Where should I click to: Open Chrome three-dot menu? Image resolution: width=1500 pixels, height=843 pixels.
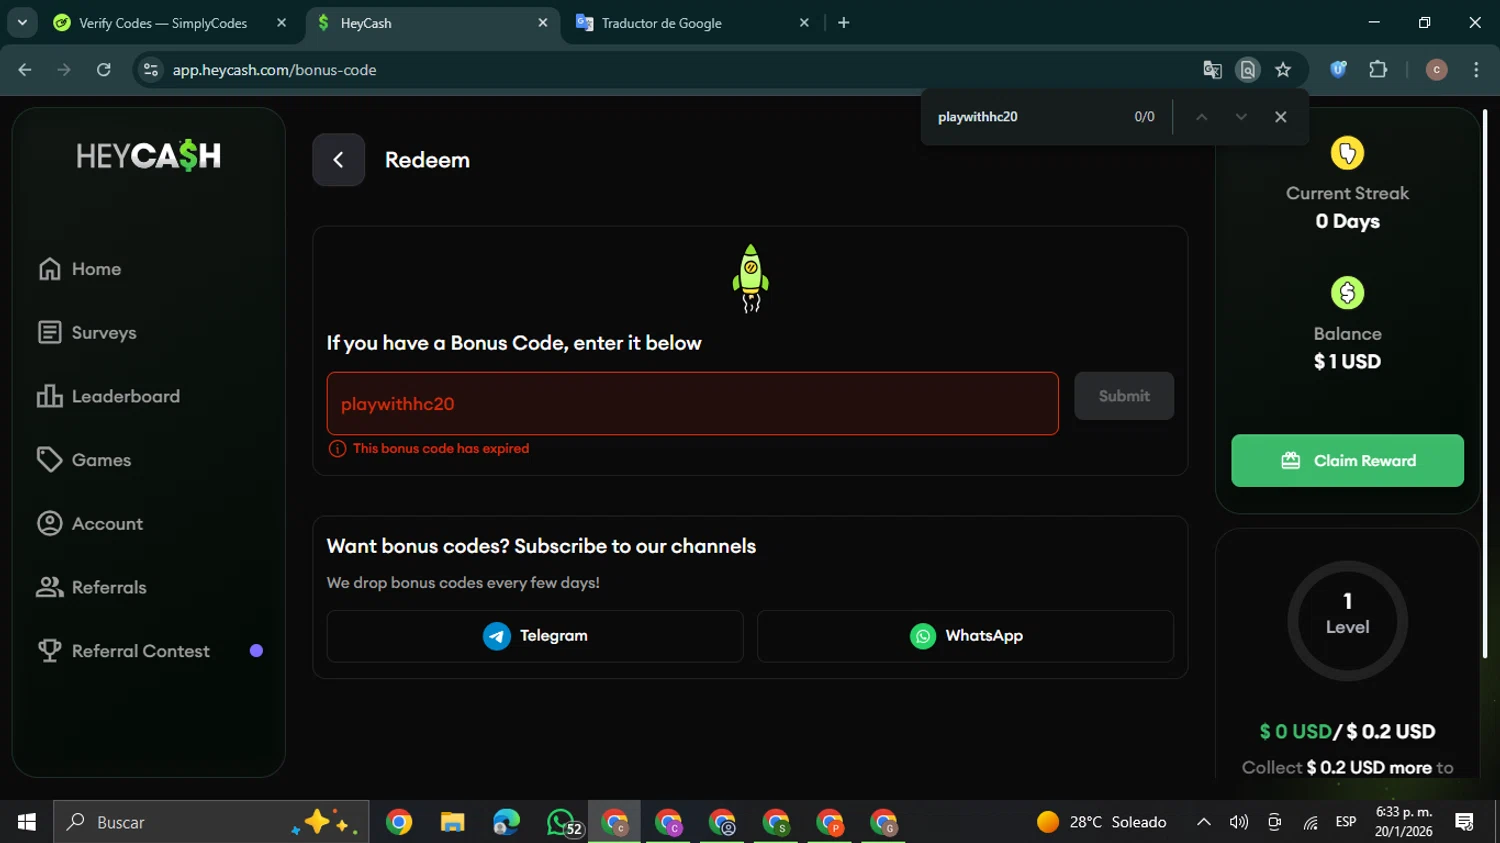click(1476, 70)
